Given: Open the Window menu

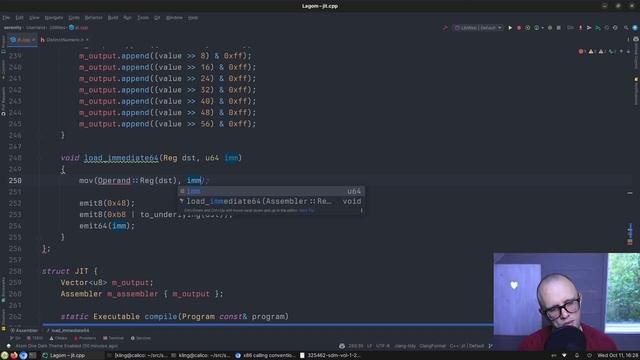Looking at the screenshot, I should pyautogui.click(x=174, y=18).
